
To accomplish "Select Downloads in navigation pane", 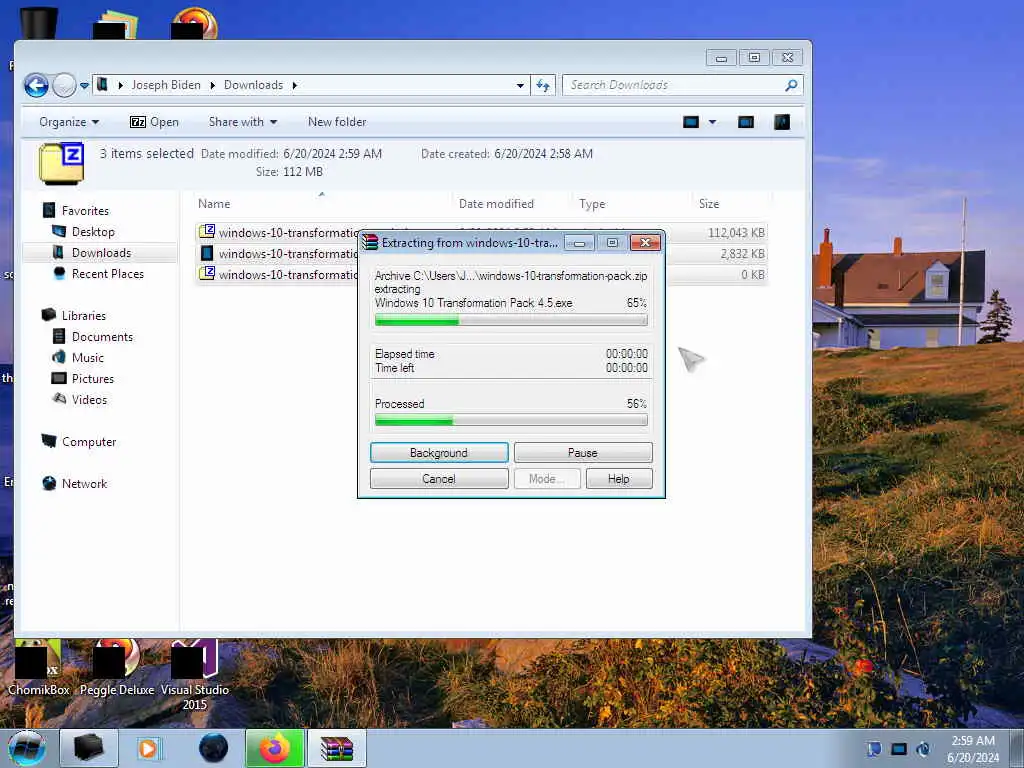I will click(101, 253).
